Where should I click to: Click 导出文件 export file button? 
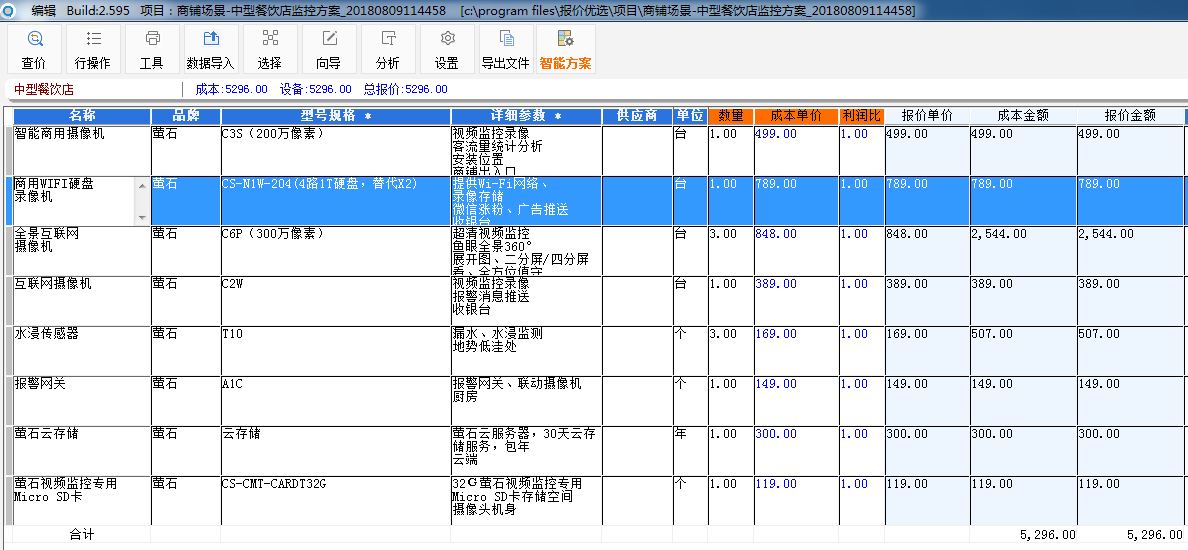point(505,50)
